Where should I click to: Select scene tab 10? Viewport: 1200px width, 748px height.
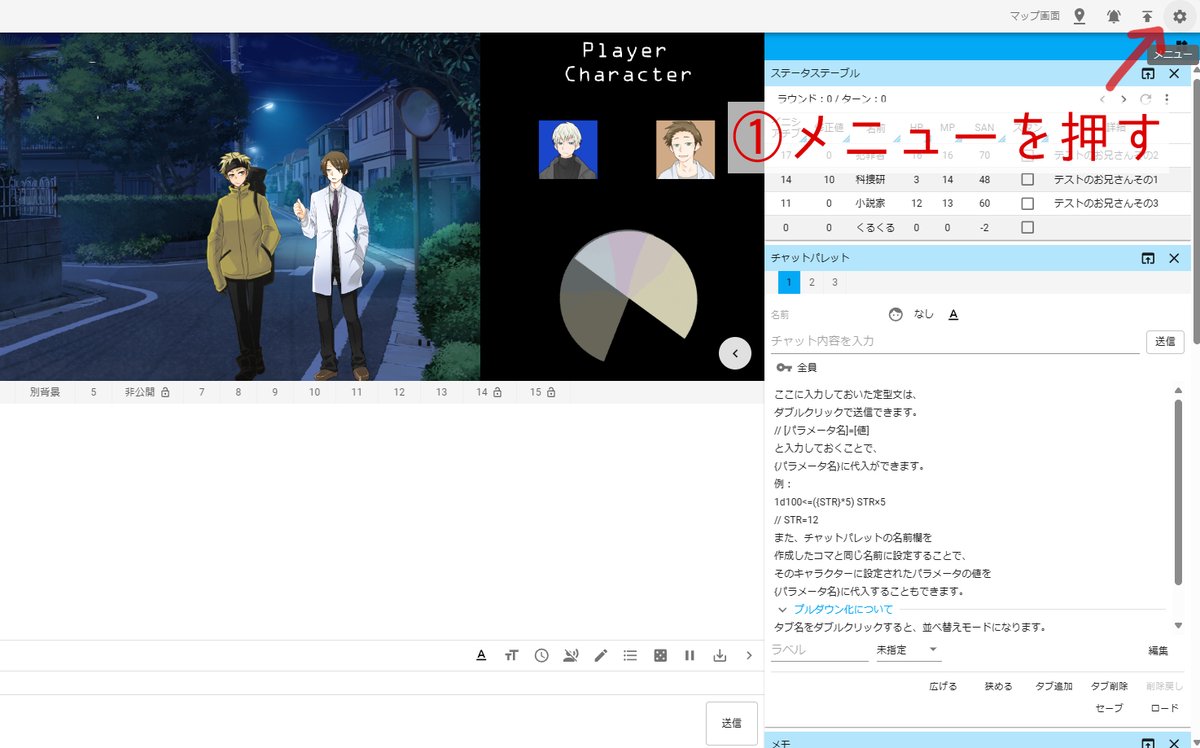click(x=314, y=393)
